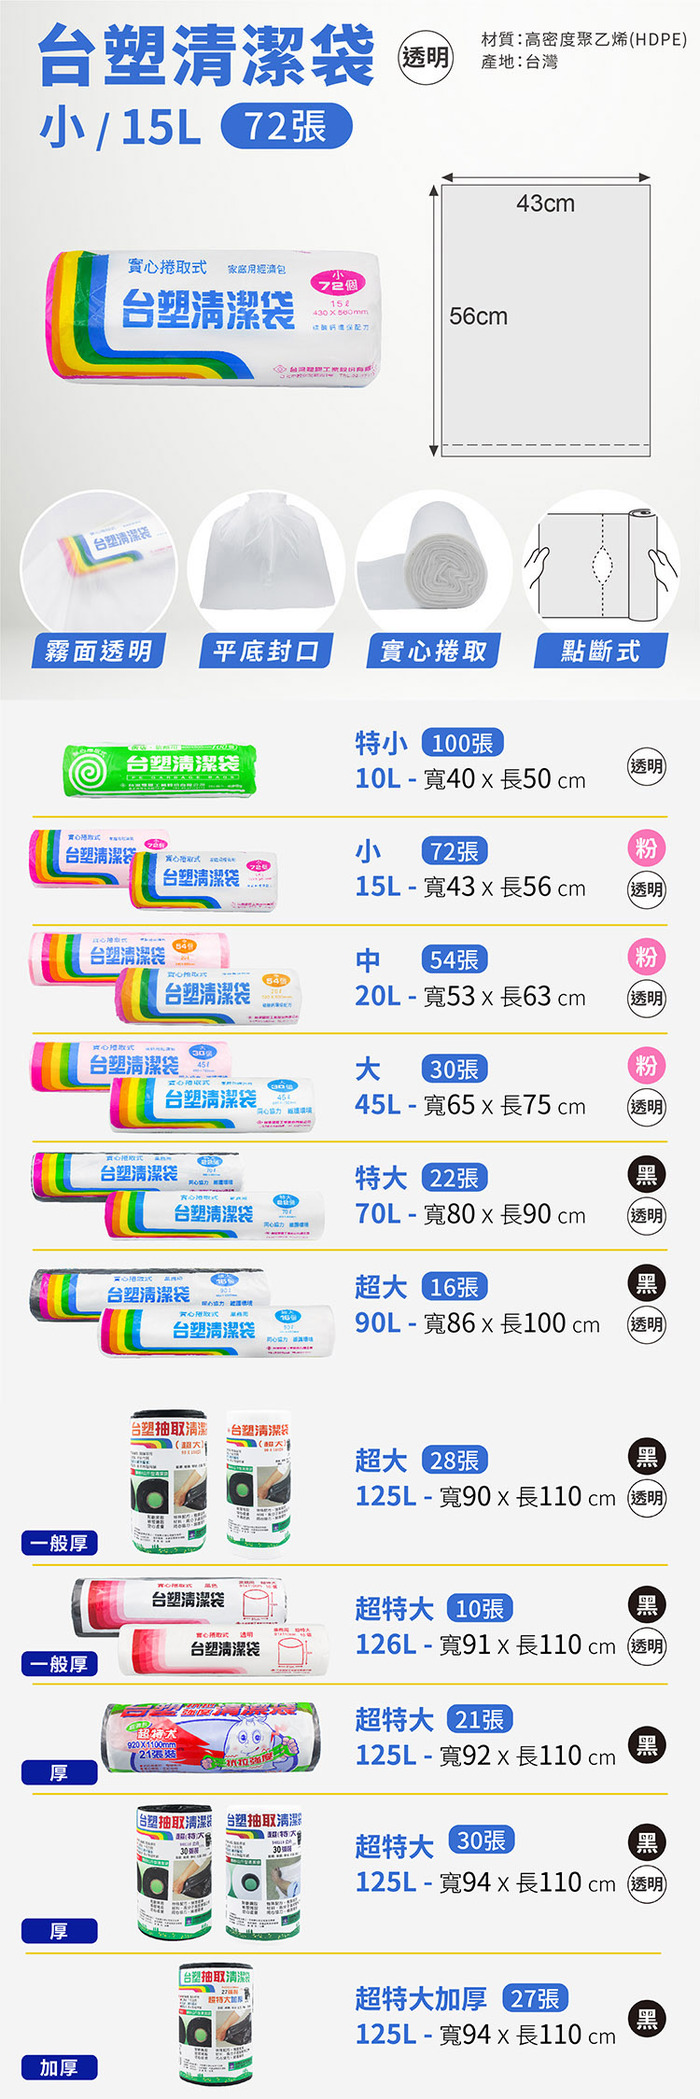Viewport: 700px width, 2099px height.
Task: Select the 100張 count tag for 特小
Action: click(462, 743)
